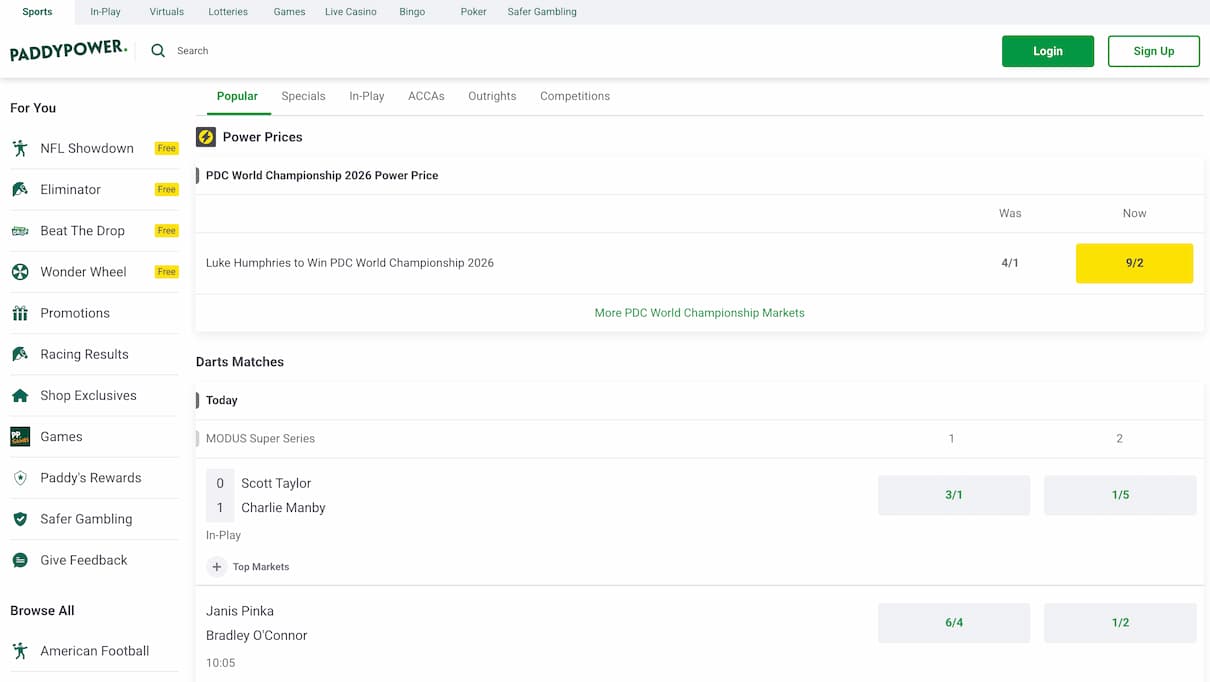
Task: Select the yellow 9/2 Power Price odds
Action: point(1134,263)
